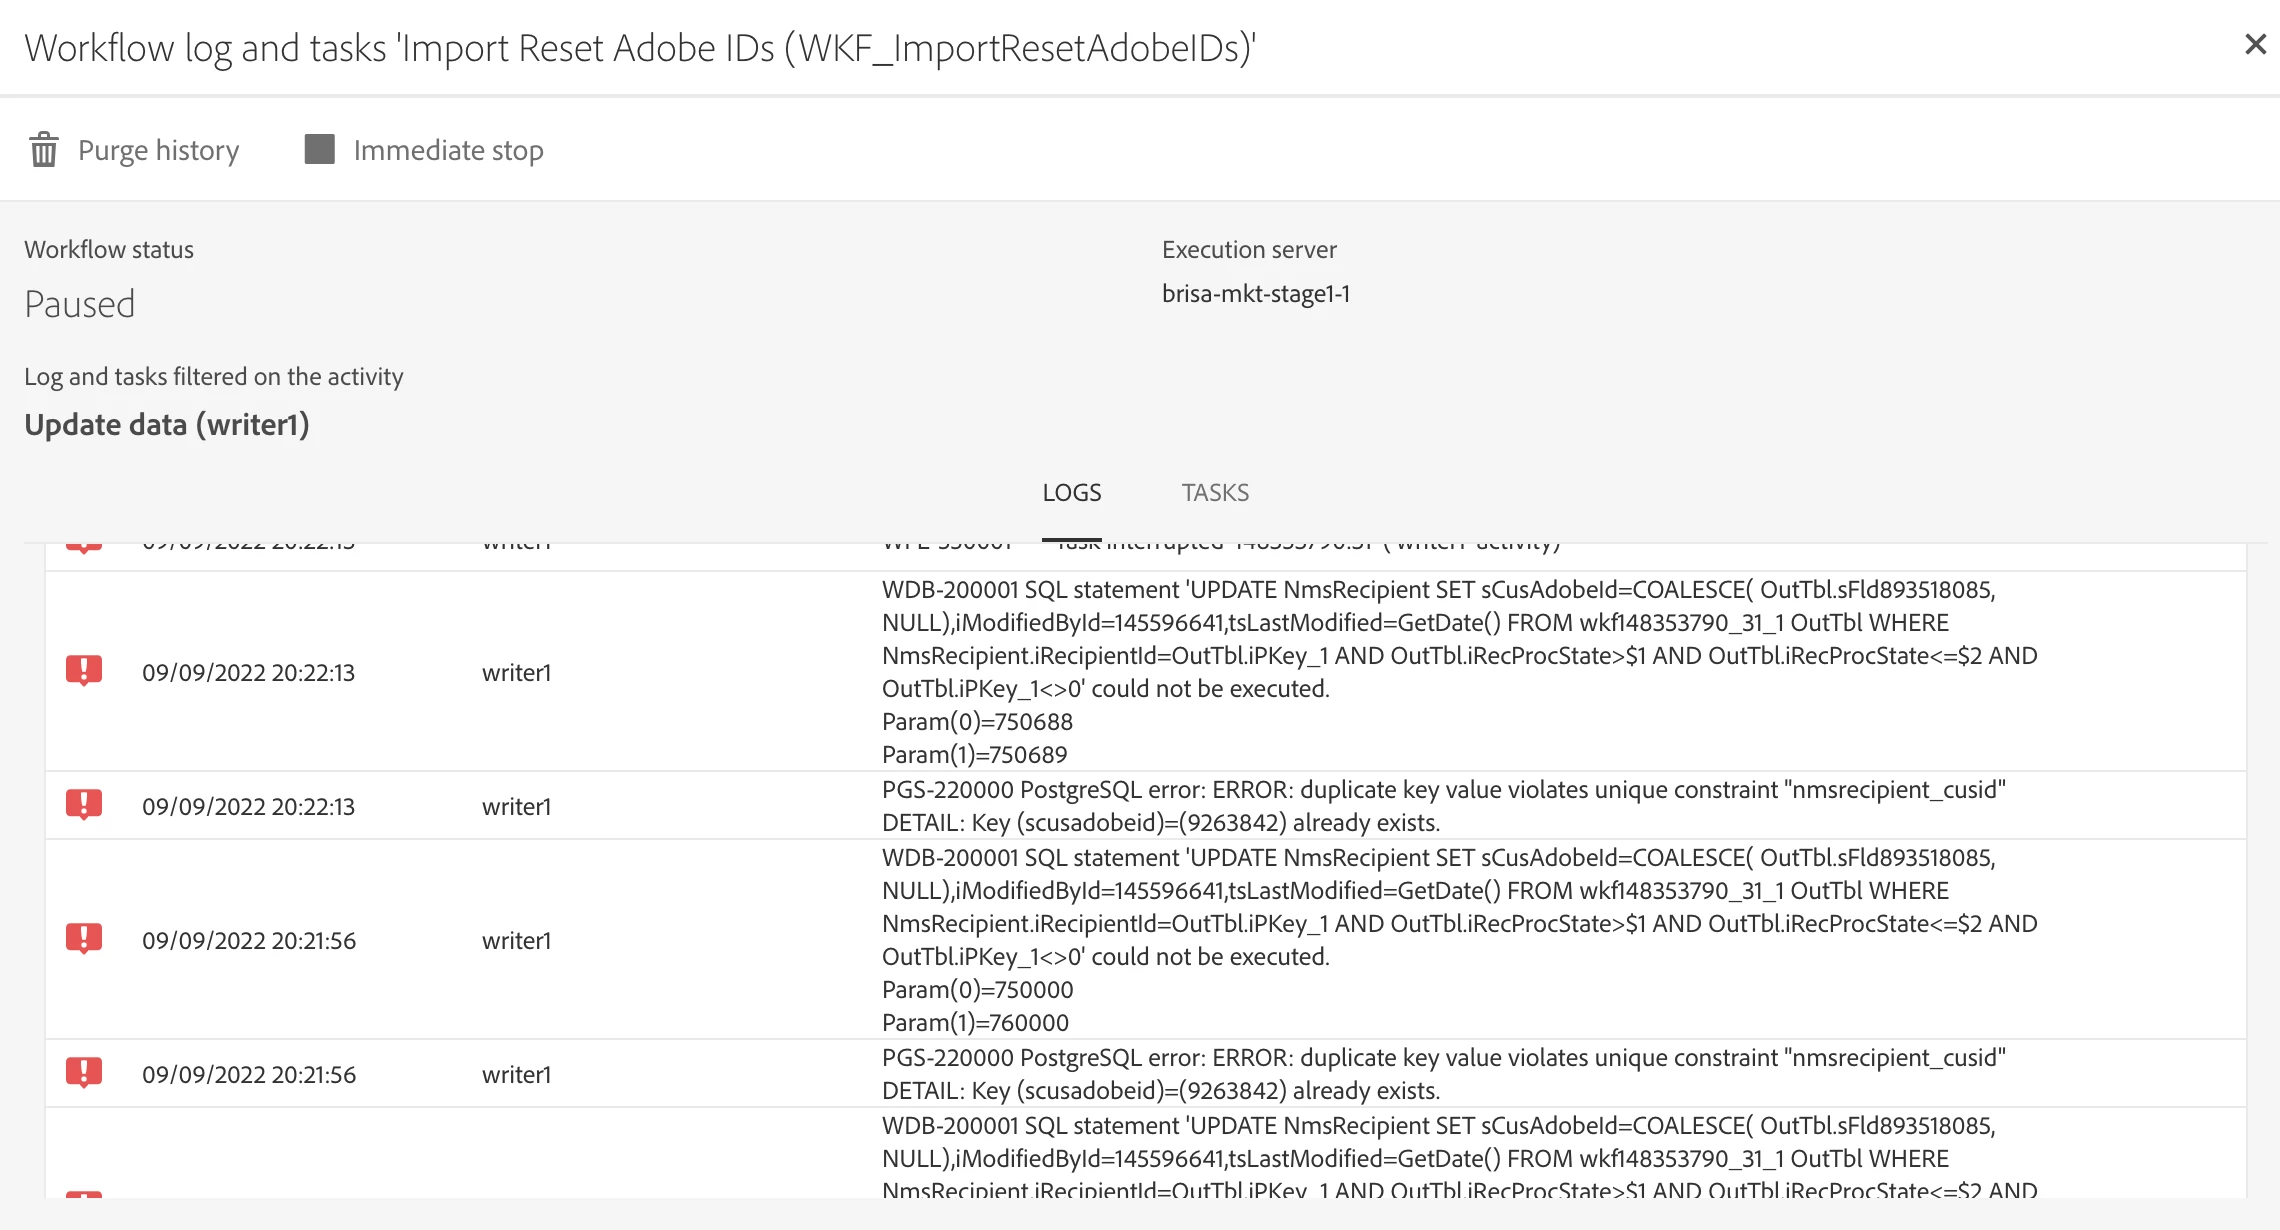Click the Purge history button label
This screenshot has height=1230, width=2280.
158,150
